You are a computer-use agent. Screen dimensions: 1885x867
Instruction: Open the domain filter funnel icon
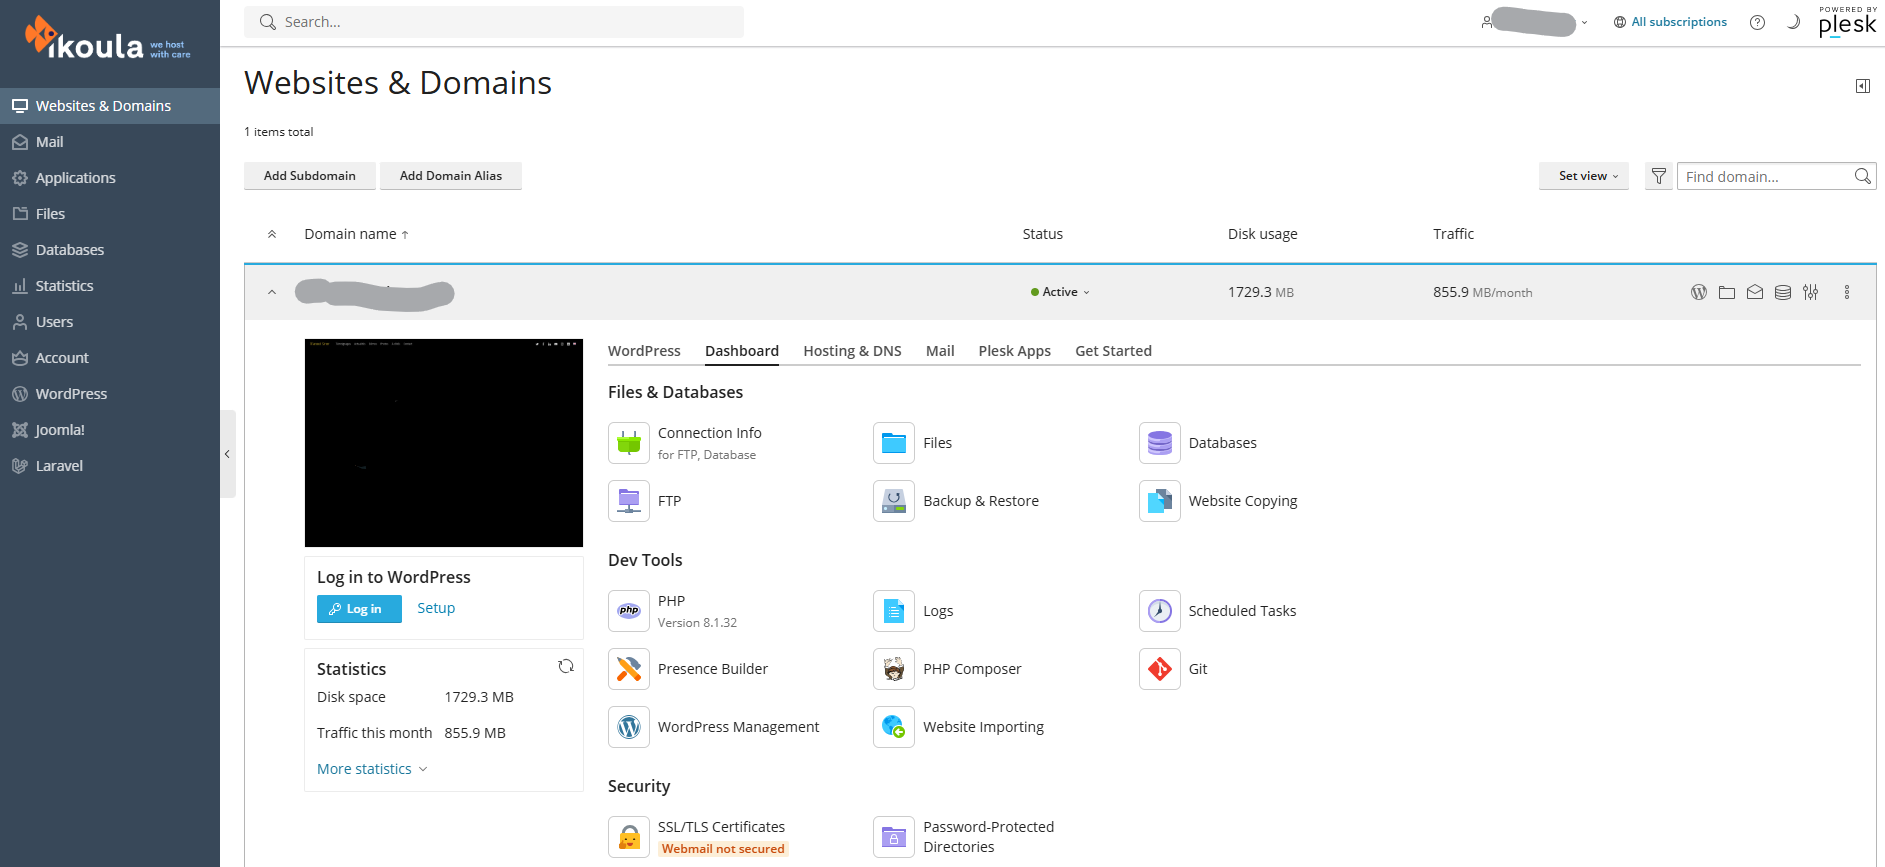tap(1659, 176)
